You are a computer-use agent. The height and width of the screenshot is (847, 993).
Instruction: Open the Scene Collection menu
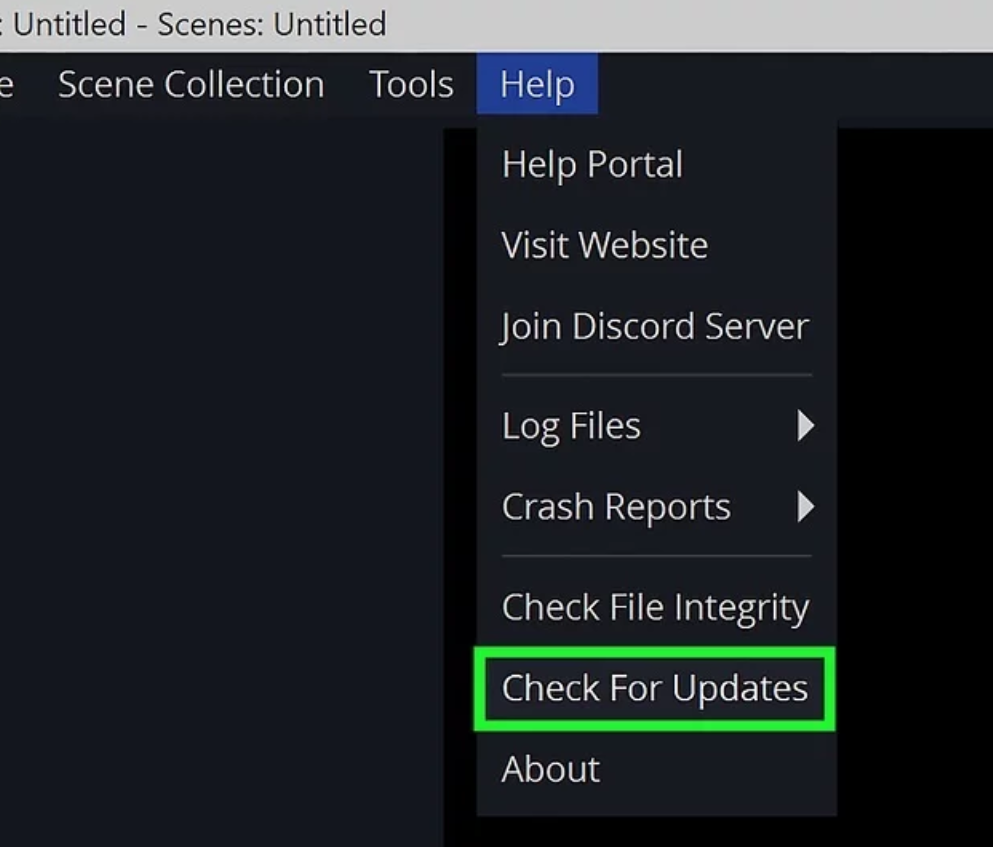pos(191,84)
